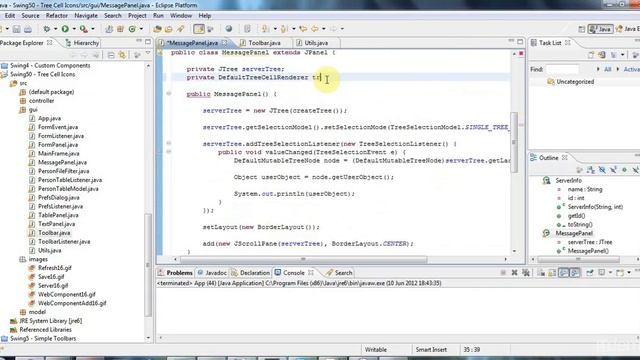Click the Last Edit Location icon
The width and height of the screenshot is (640, 360).
[303, 29]
